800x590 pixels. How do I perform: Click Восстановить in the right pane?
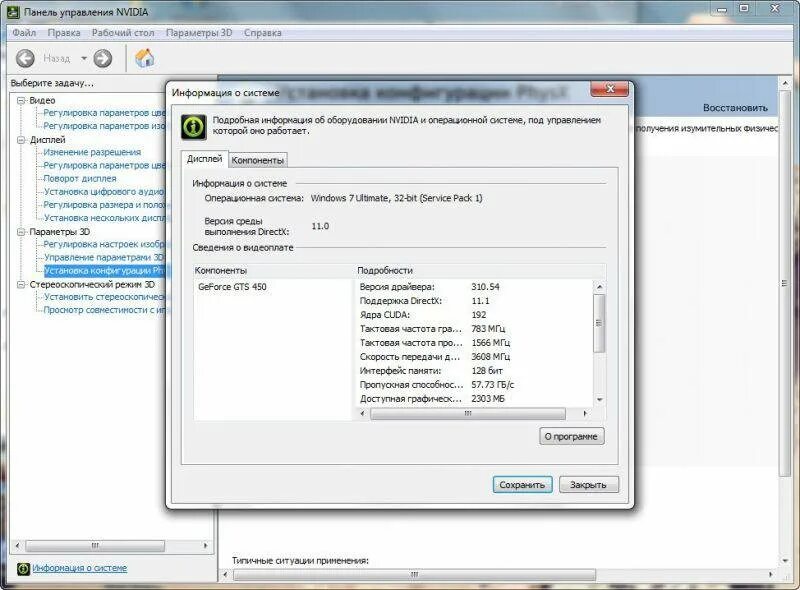pyautogui.click(x=735, y=108)
